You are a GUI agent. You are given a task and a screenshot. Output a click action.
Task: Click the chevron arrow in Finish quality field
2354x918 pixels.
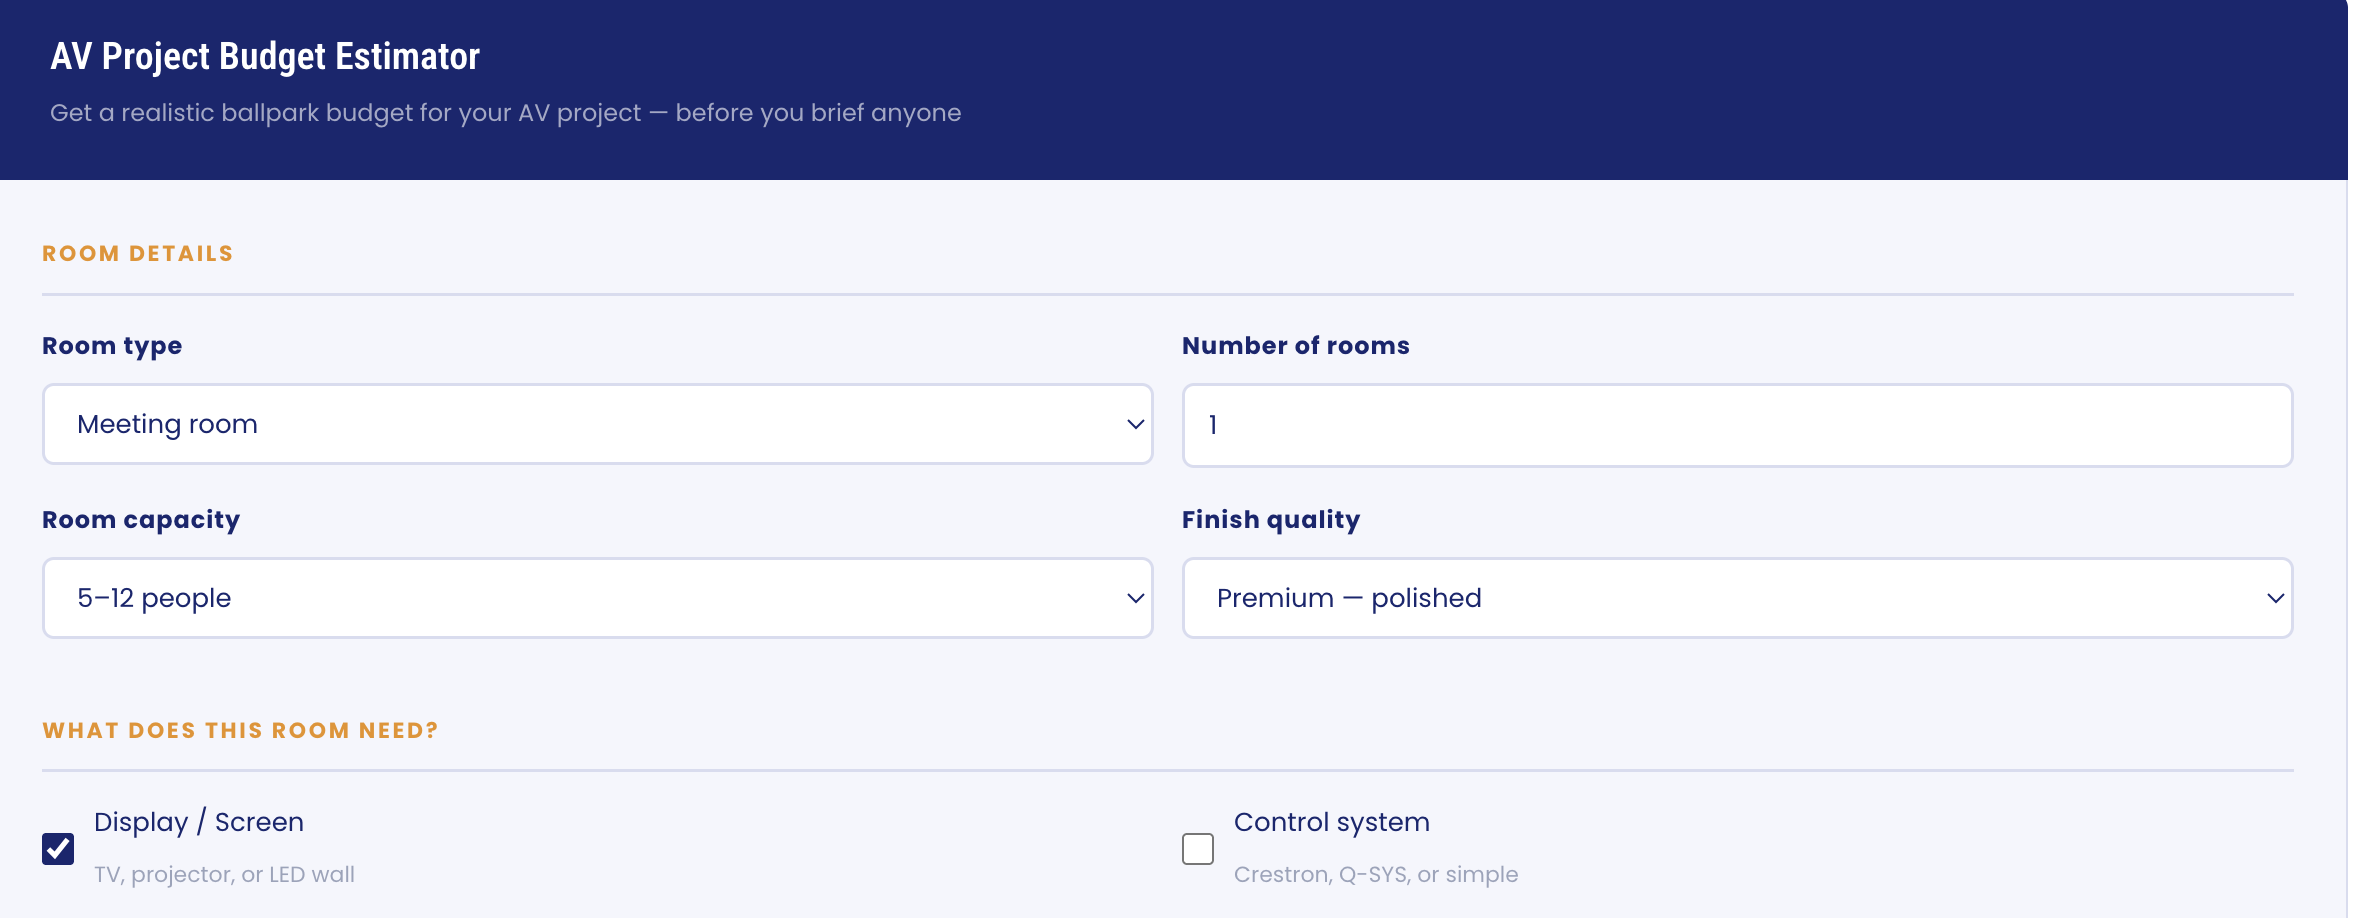coord(2275,598)
